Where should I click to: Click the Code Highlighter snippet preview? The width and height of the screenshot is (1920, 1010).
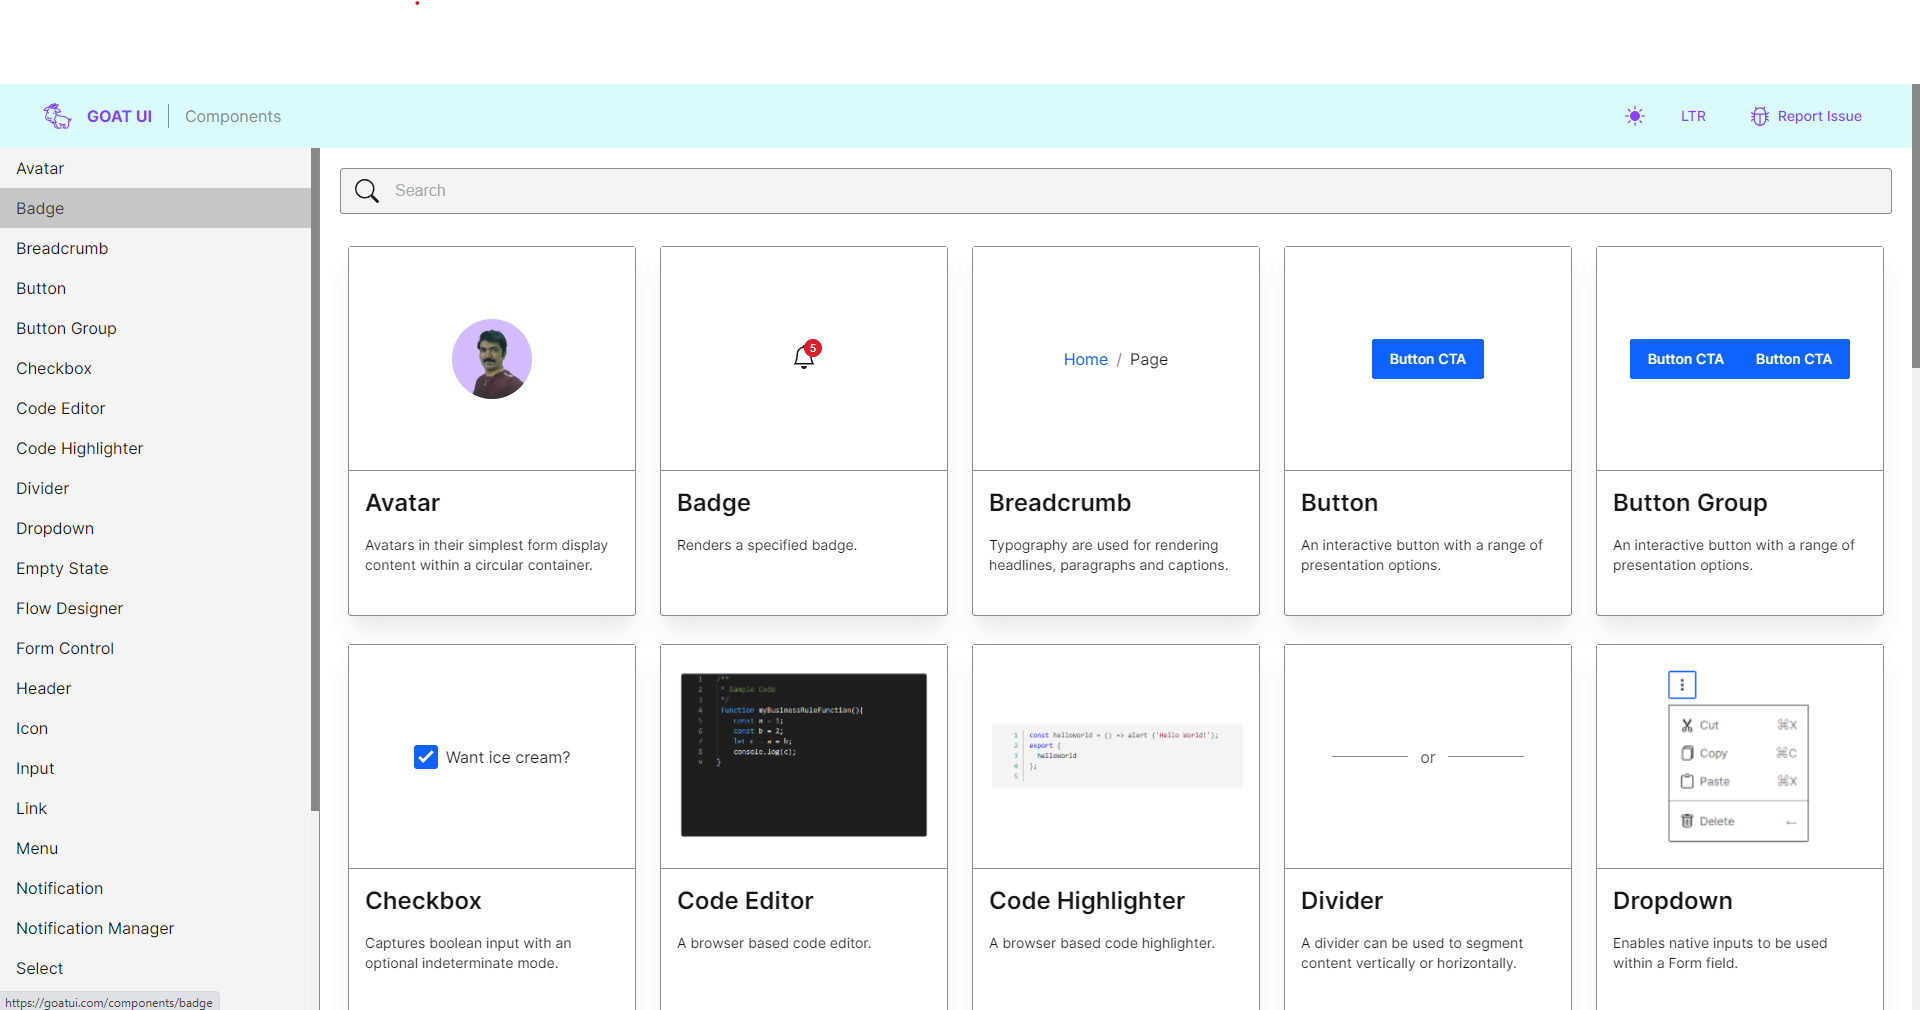tap(1117, 756)
